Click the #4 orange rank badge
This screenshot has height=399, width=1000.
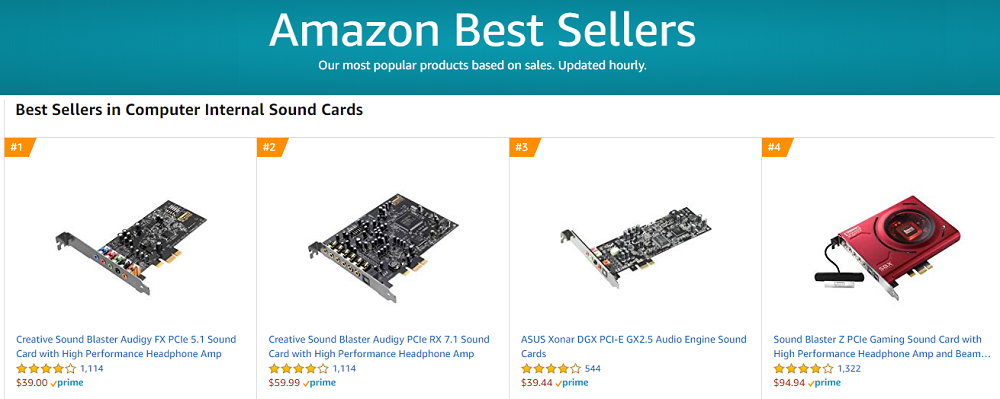tap(777, 148)
